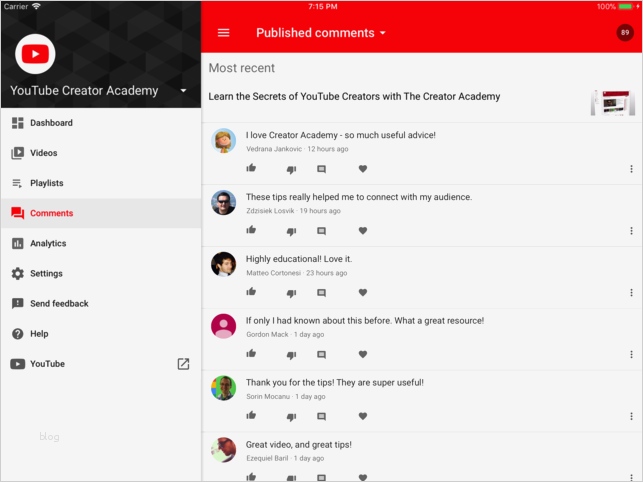
Task: Open more options for Vedrana Jankovic's comment
Action: (631, 169)
